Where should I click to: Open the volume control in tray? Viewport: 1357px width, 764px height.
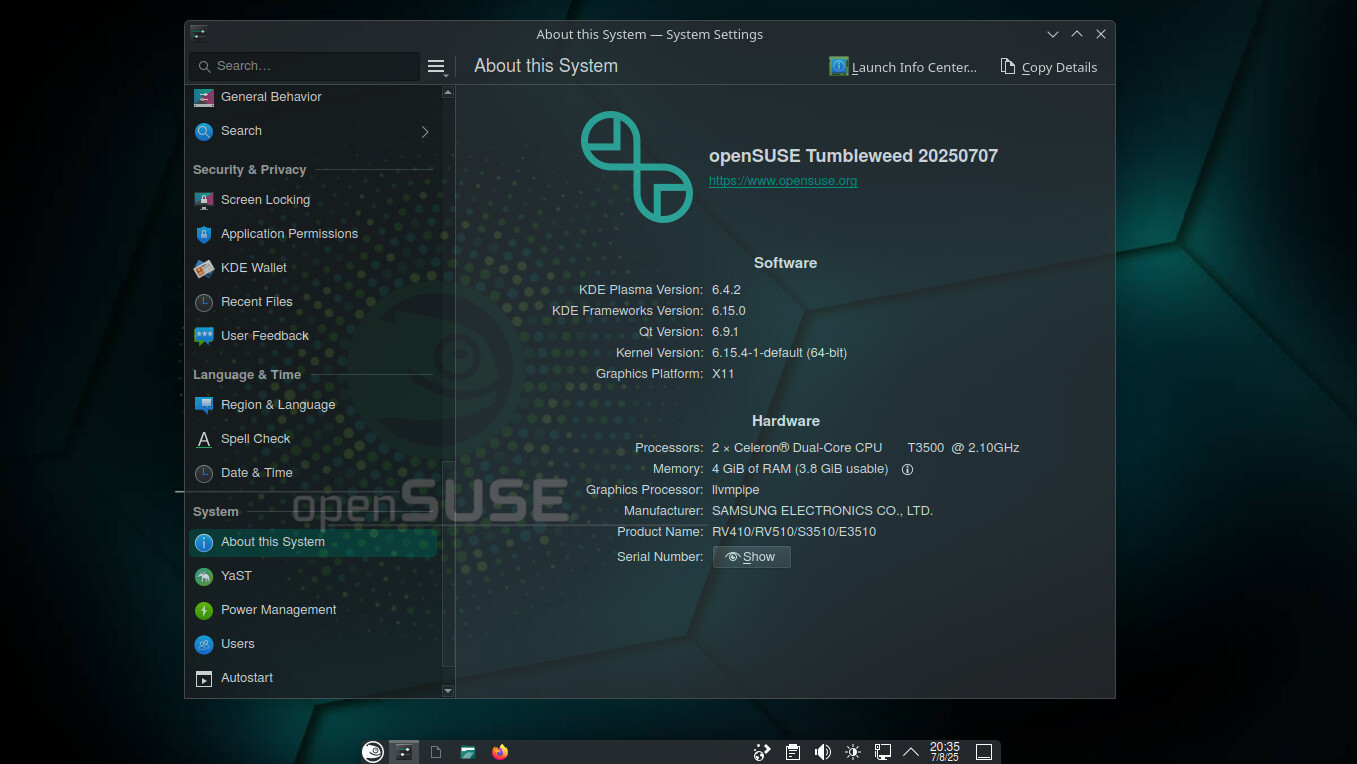tap(822, 752)
